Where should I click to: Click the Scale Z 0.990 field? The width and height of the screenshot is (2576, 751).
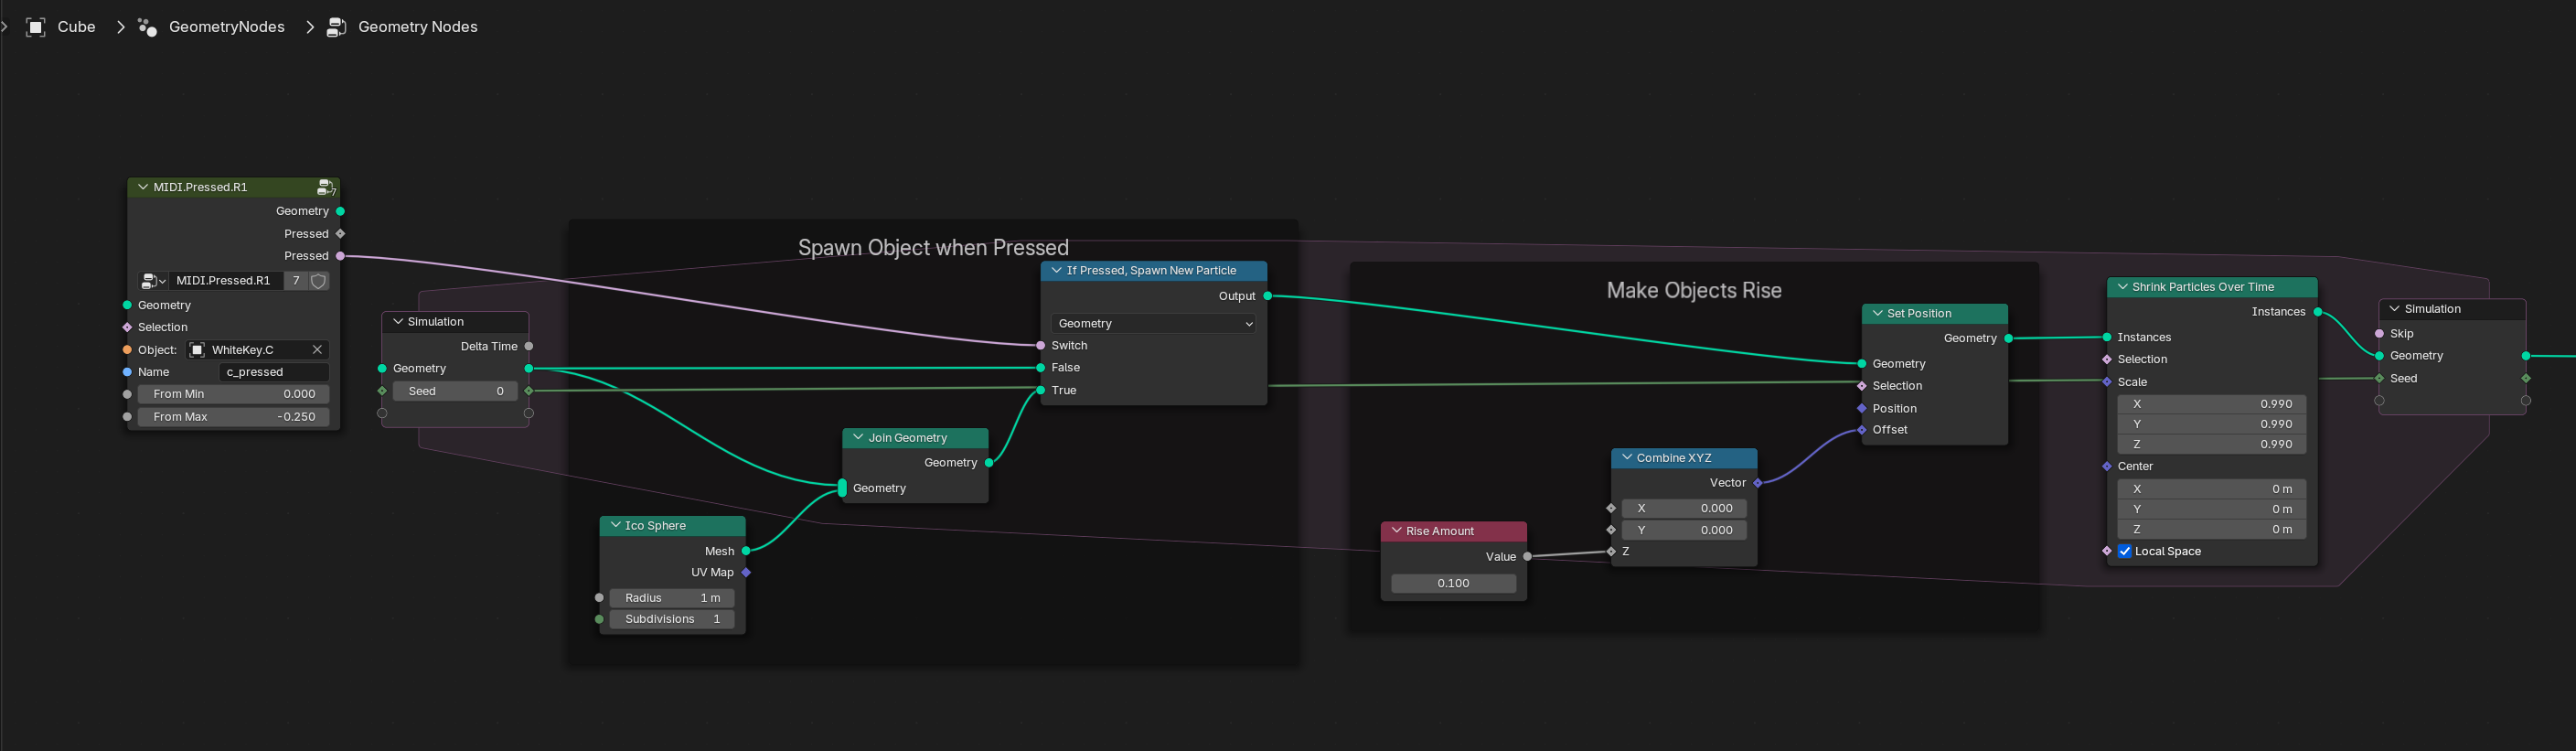2211,445
